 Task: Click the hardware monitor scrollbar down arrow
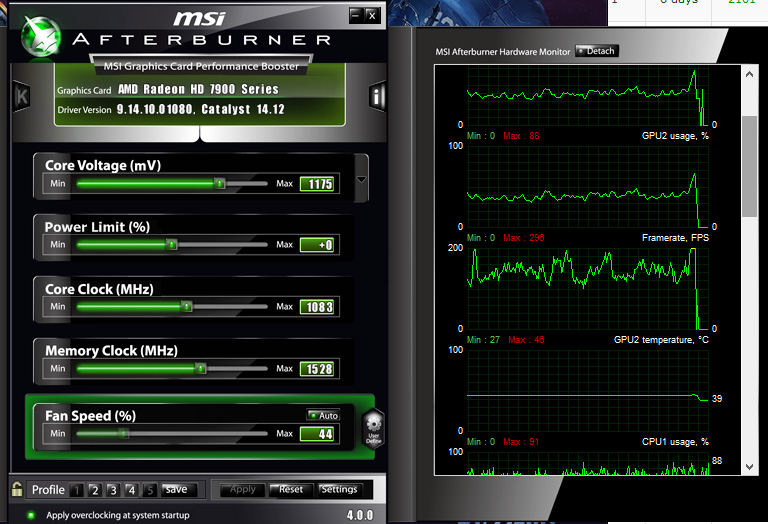click(x=749, y=467)
